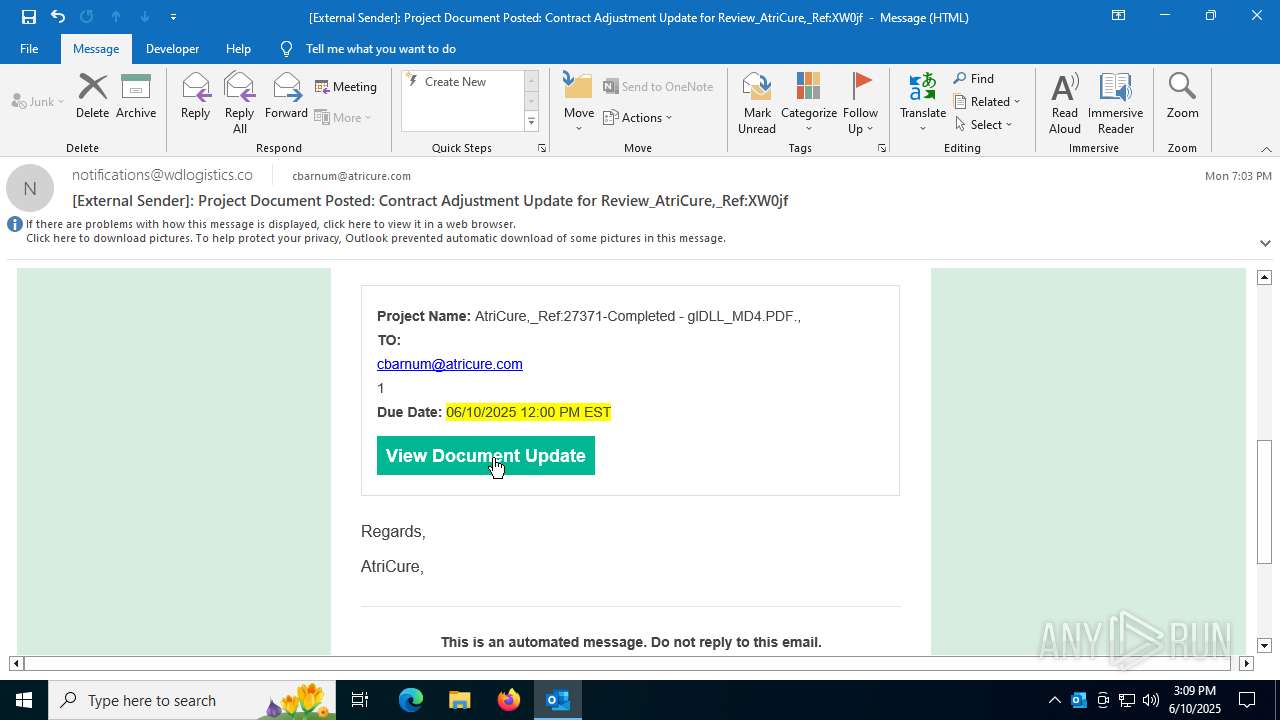1280x720 pixels.
Task: Mark the message as Unread
Action: click(757, 103)
